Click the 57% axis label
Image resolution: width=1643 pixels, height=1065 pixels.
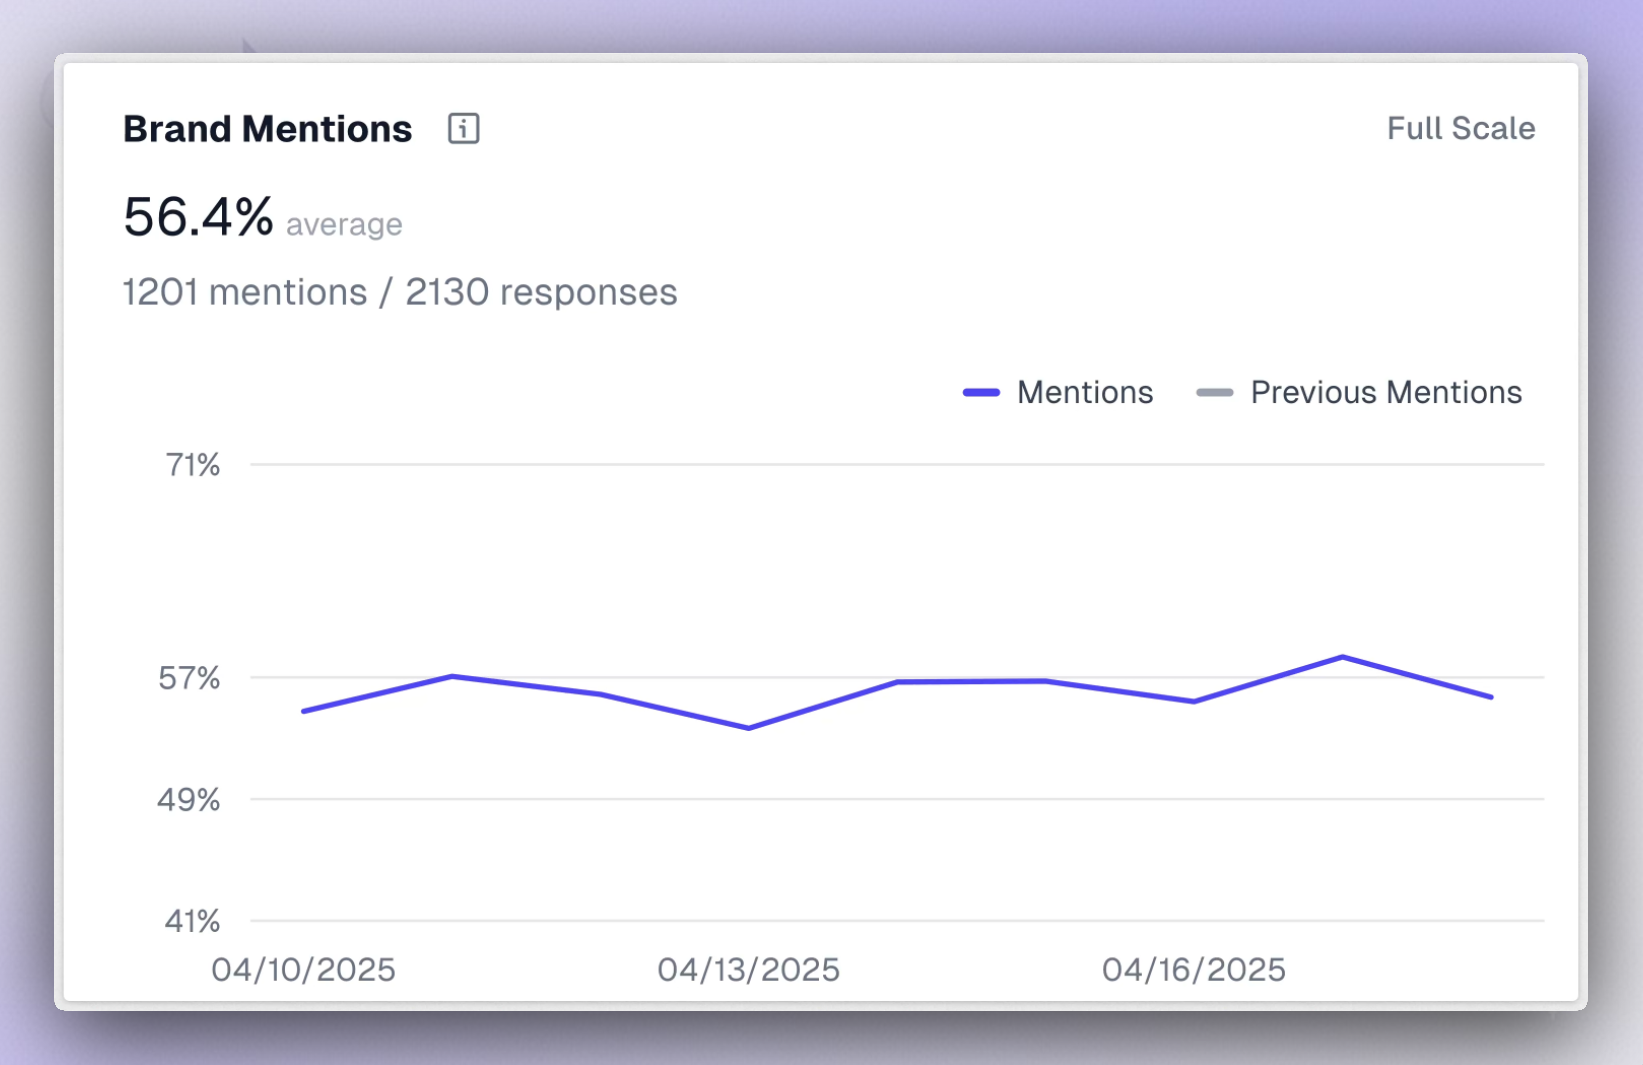click(x=189, y=677)
